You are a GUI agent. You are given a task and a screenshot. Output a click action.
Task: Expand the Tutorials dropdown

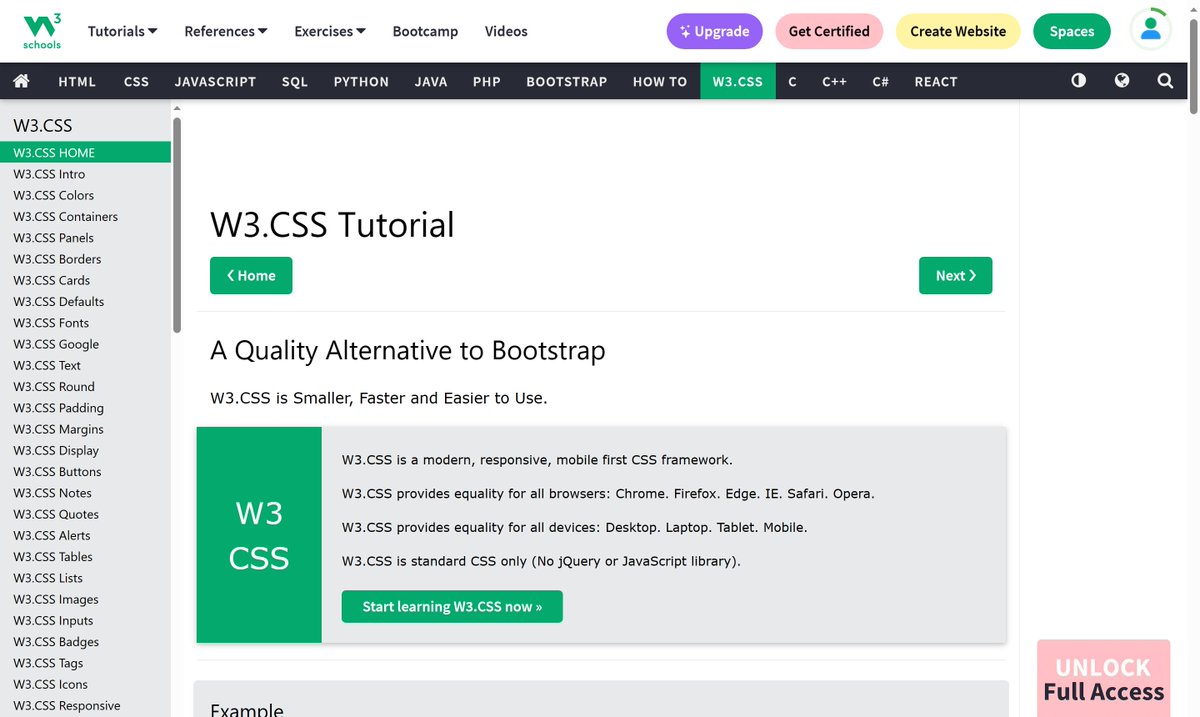click(122, 31)
